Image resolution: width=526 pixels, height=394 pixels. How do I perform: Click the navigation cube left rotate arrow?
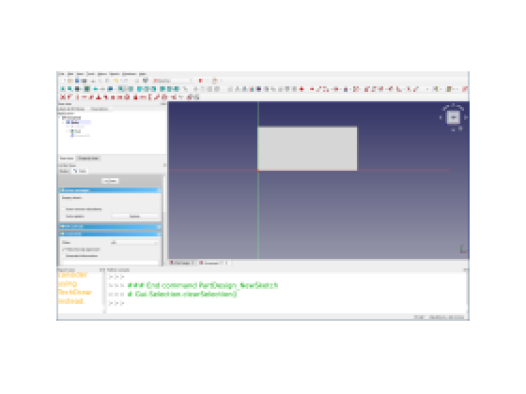click(440, 117)
